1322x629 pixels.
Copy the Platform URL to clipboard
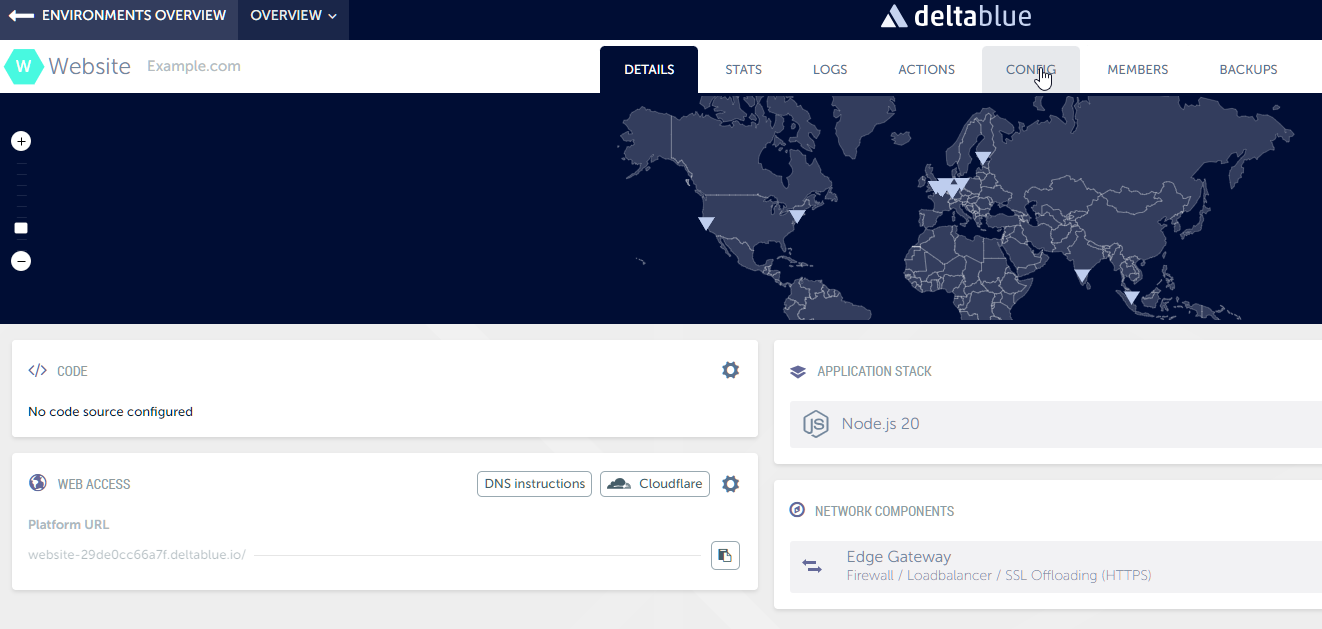[725, 555]
